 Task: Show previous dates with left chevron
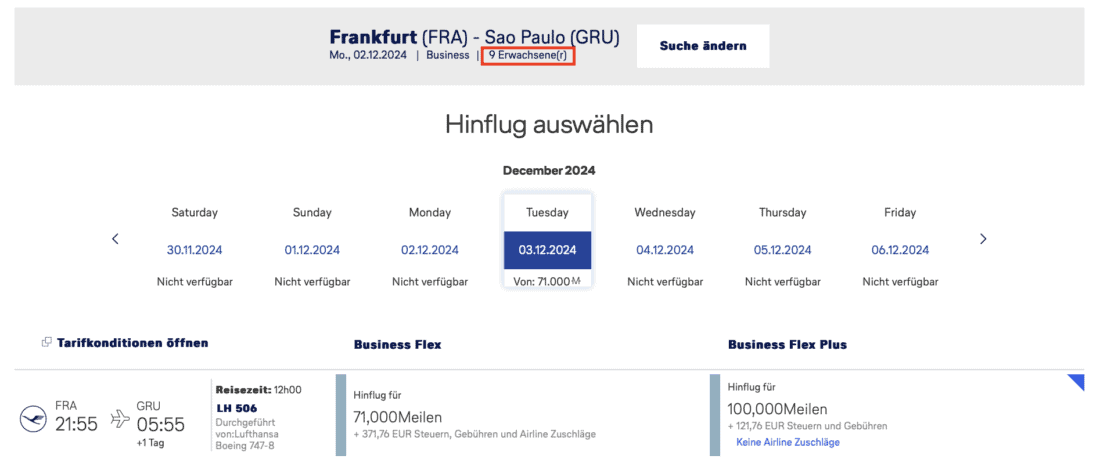tap(115, 239)
